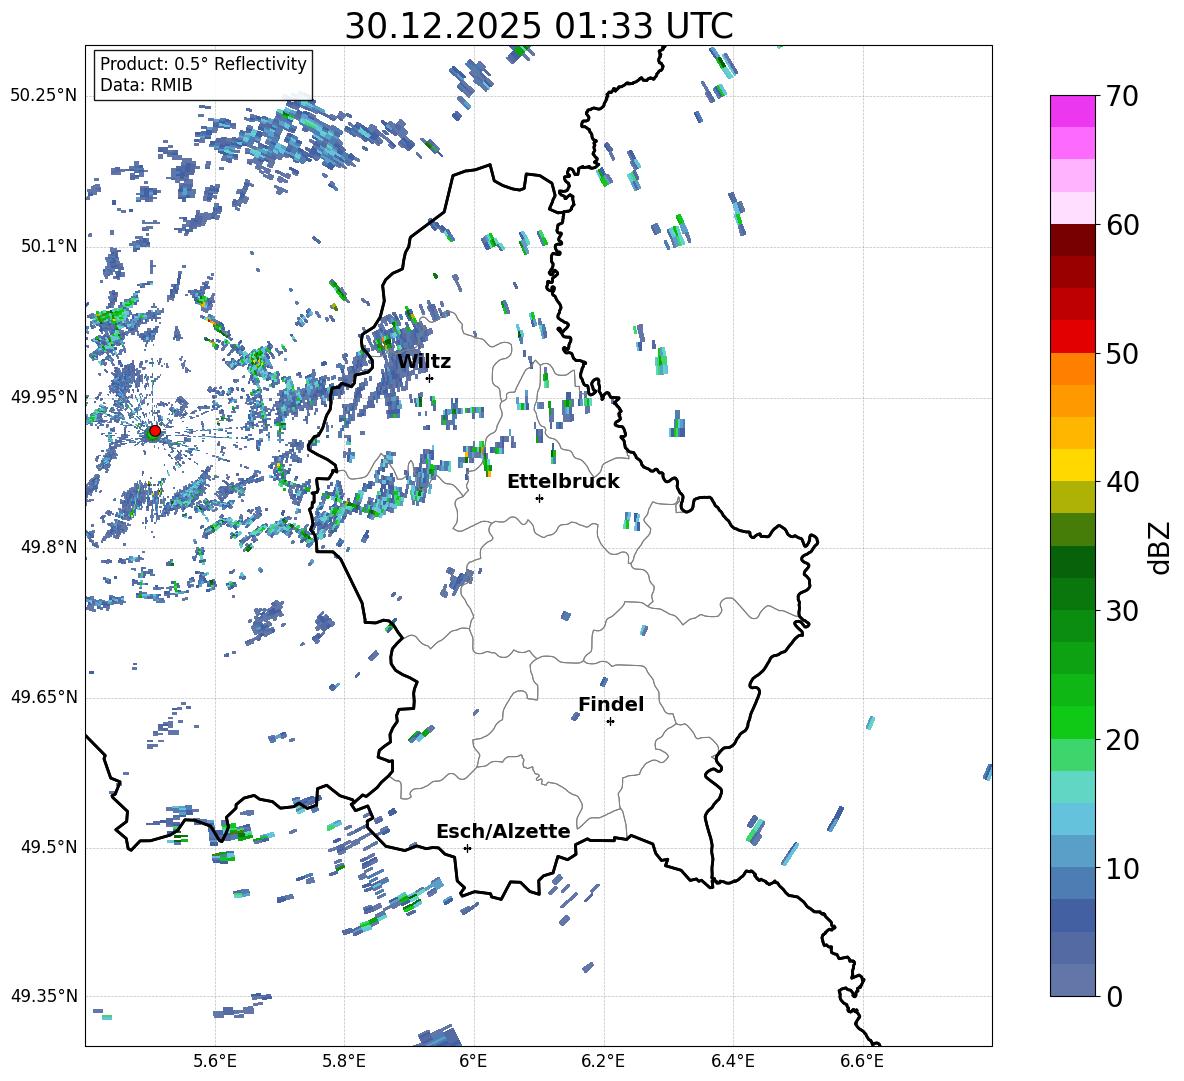Click the 50.25°N latitude label
Screen dimensions: 1184x1081
(x=44, y=96)
